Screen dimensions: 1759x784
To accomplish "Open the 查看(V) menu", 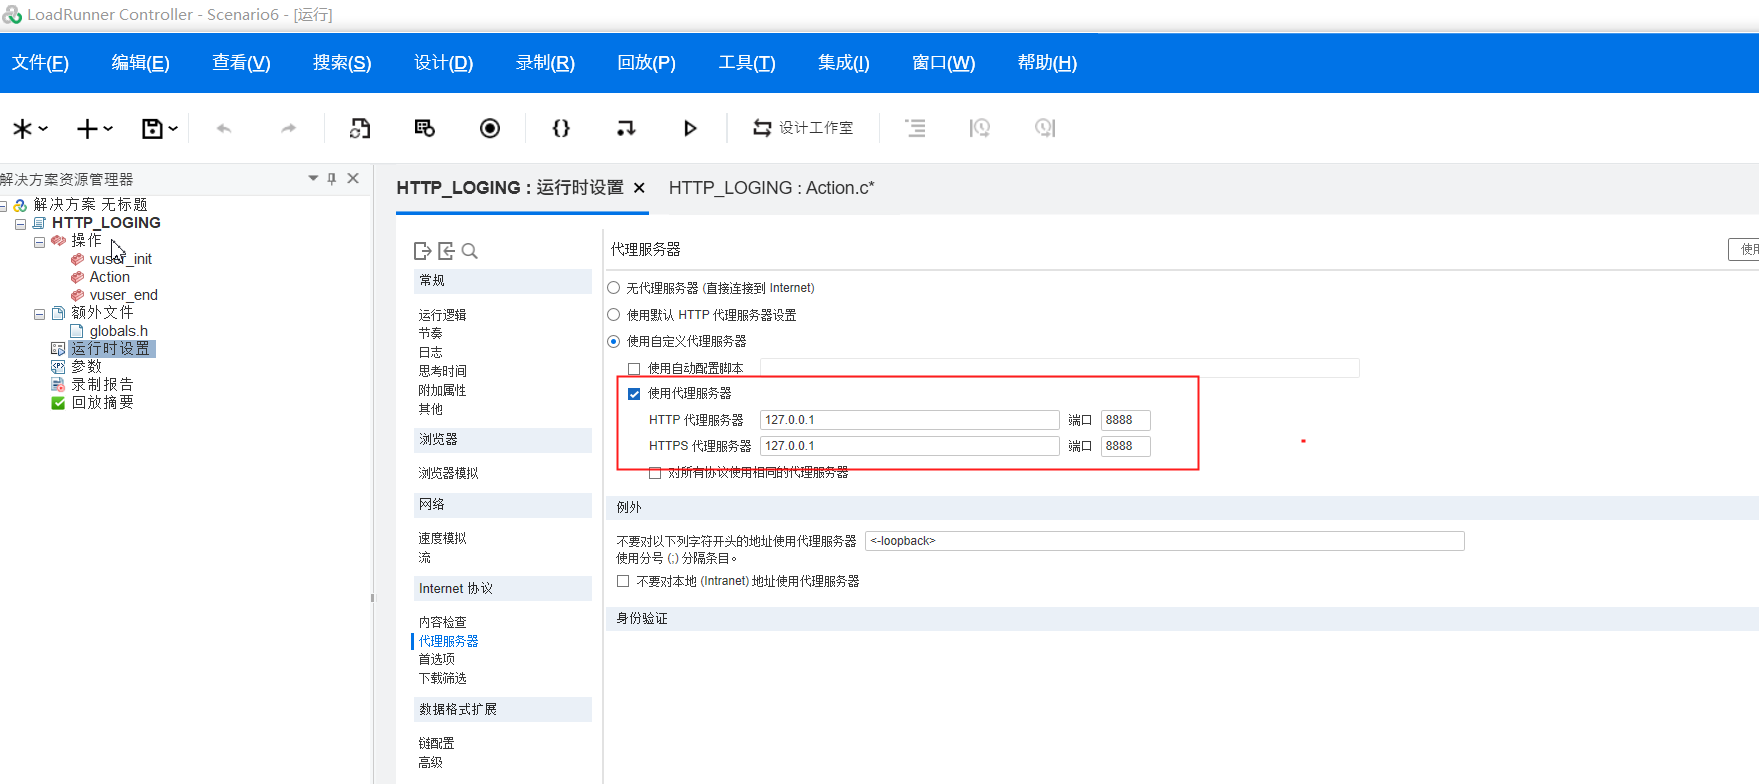I will [241, 63].
